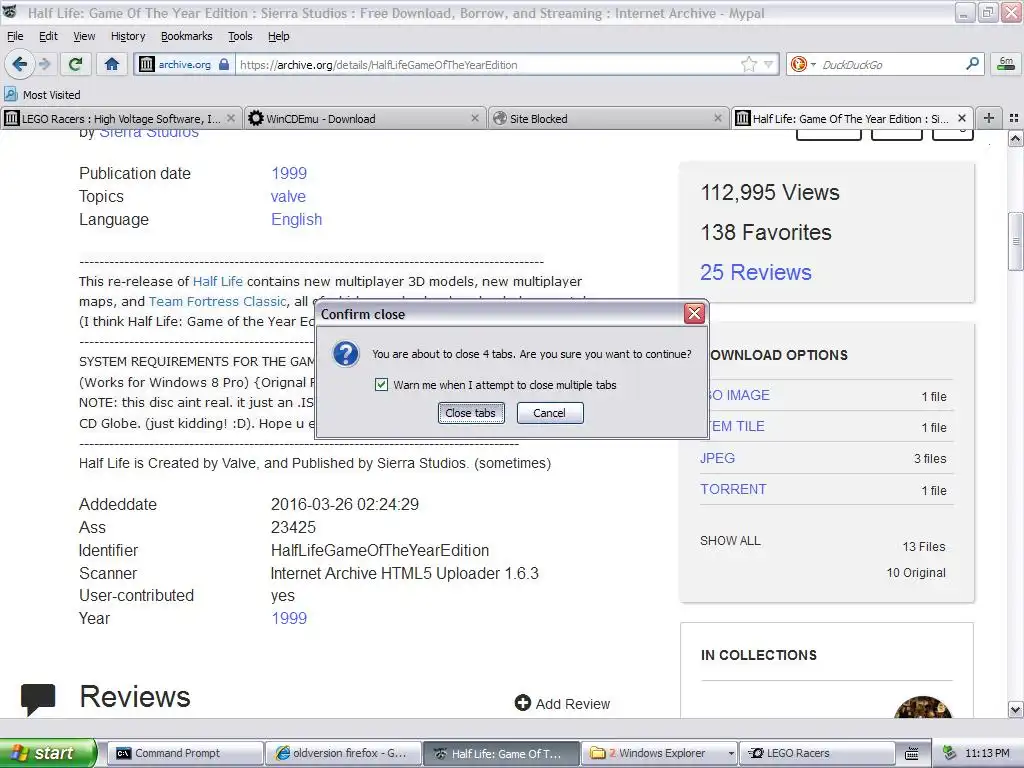Click SHOW ALL files link
Viewport: 1024px width, 768px height.
tap(730, 541)
